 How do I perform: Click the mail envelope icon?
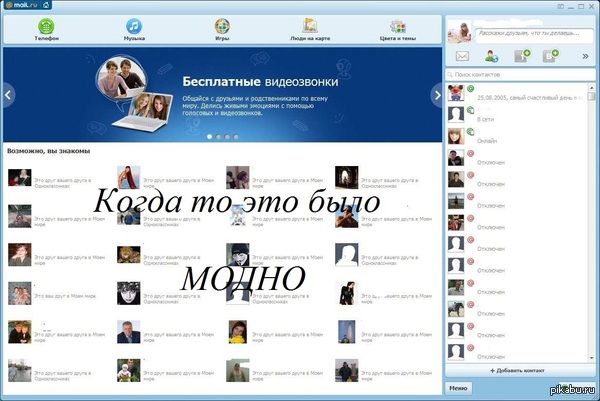[462, 57]
